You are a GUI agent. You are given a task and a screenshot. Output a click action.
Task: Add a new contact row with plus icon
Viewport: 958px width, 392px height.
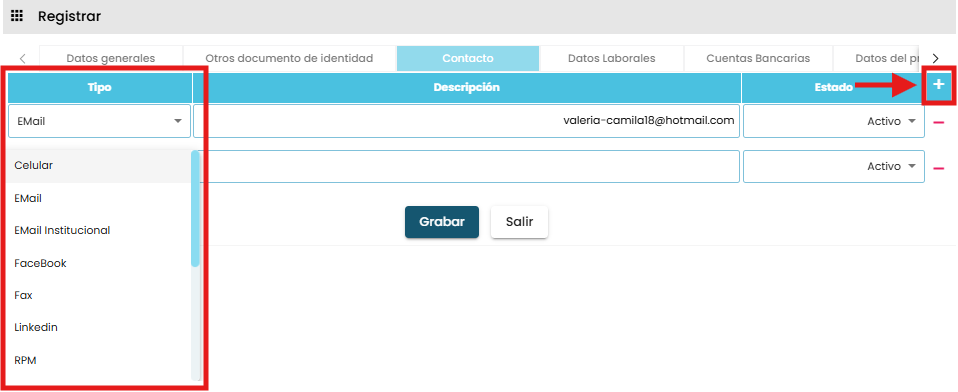(939, 85)
